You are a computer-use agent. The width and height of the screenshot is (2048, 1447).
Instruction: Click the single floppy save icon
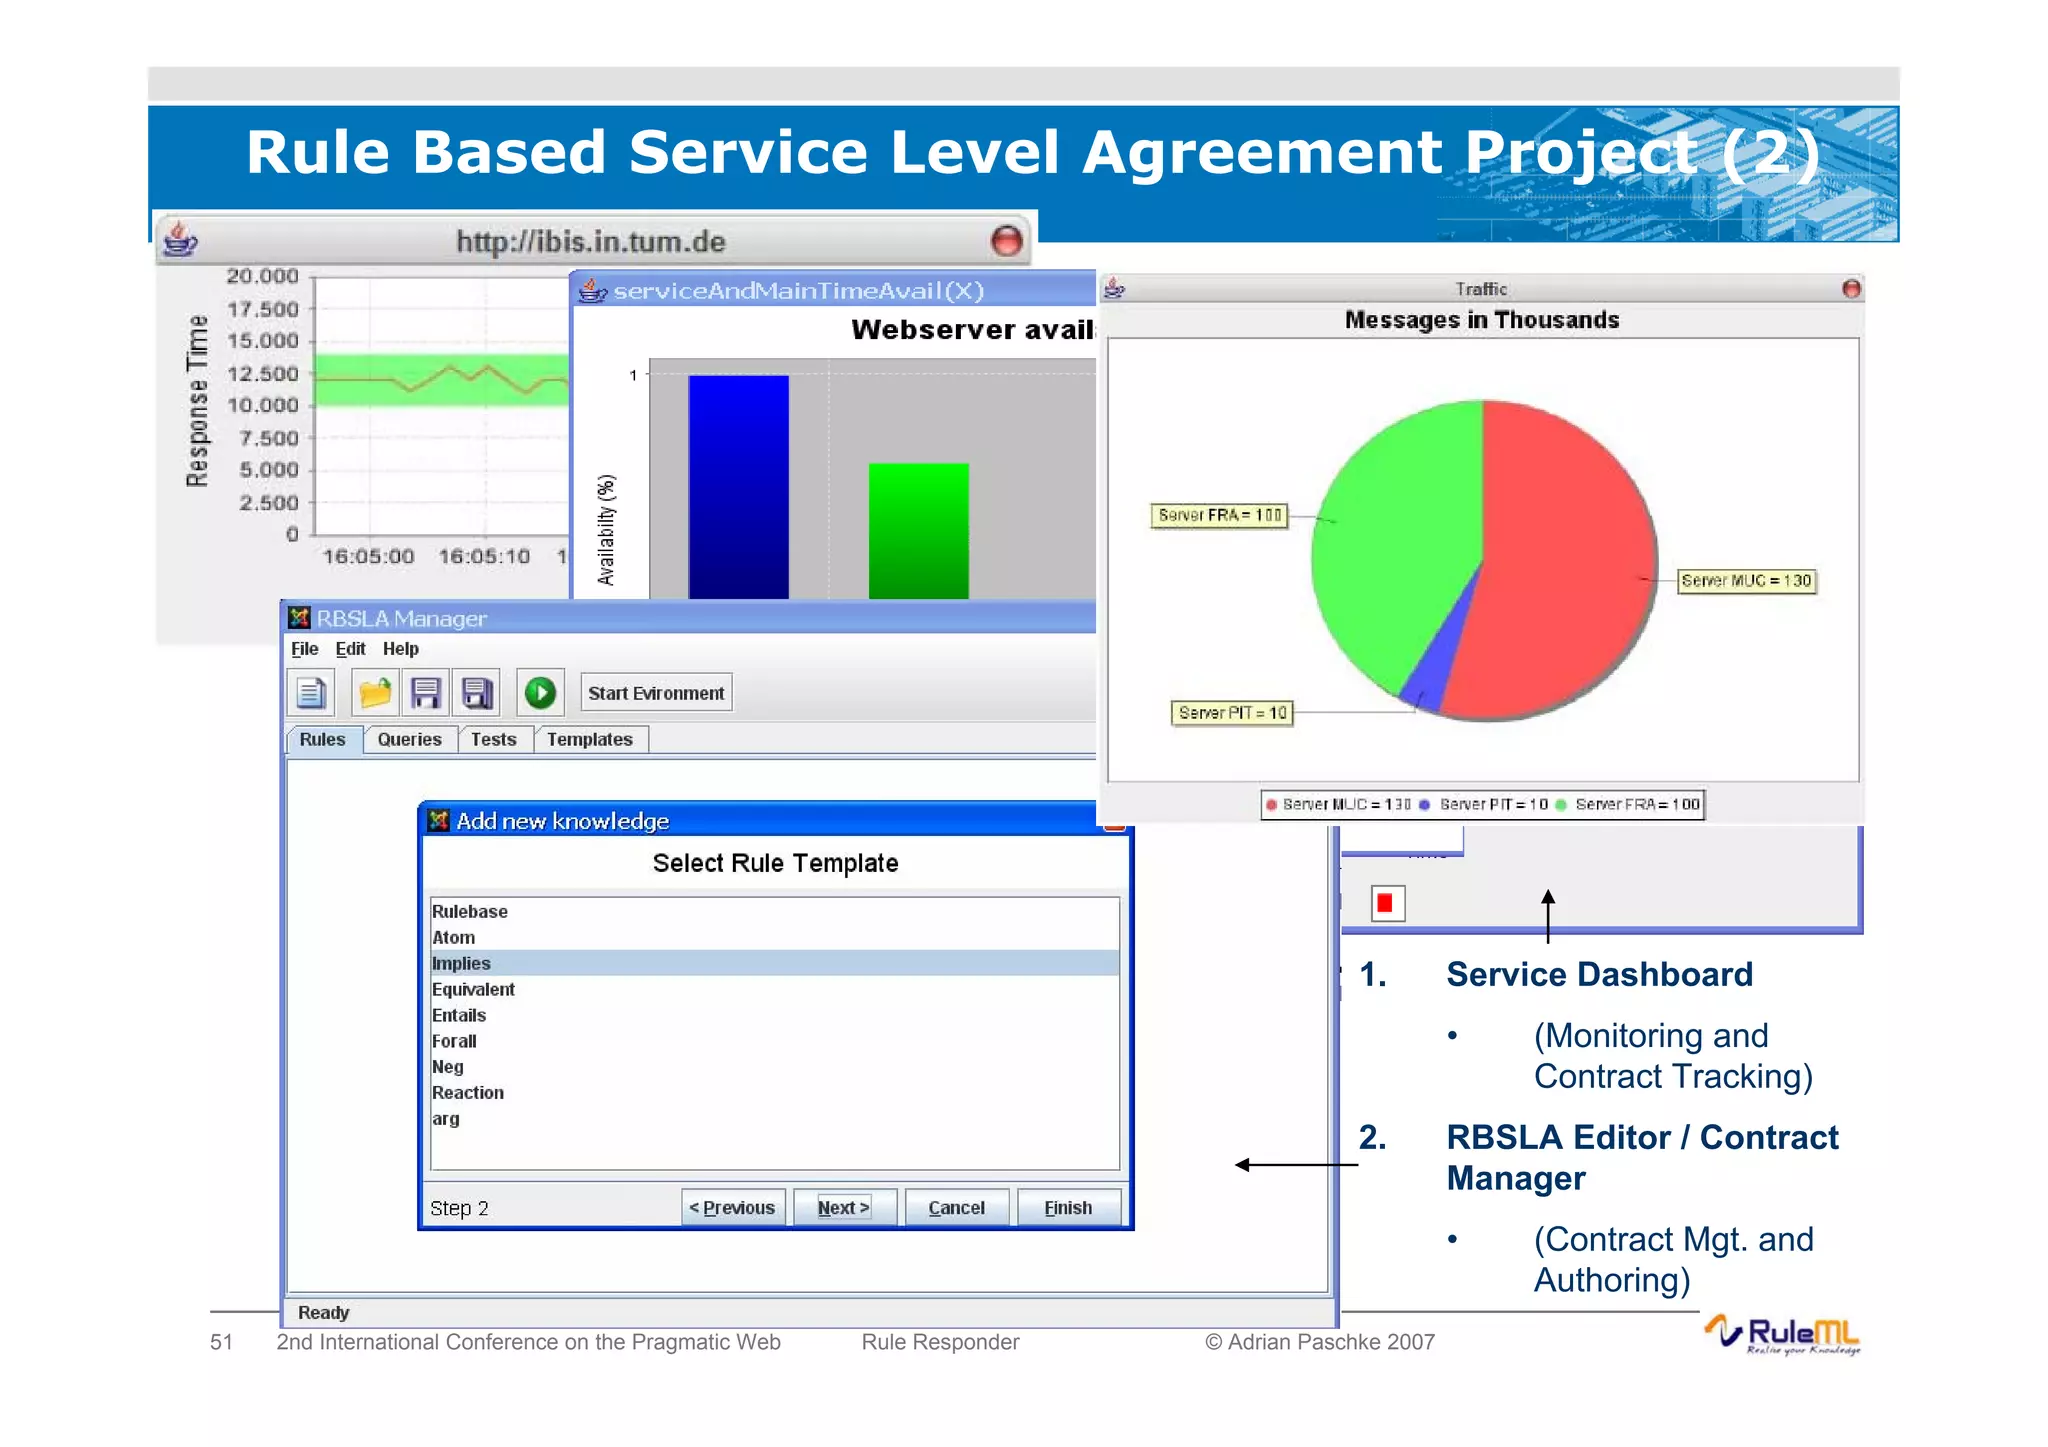[426, 692]
